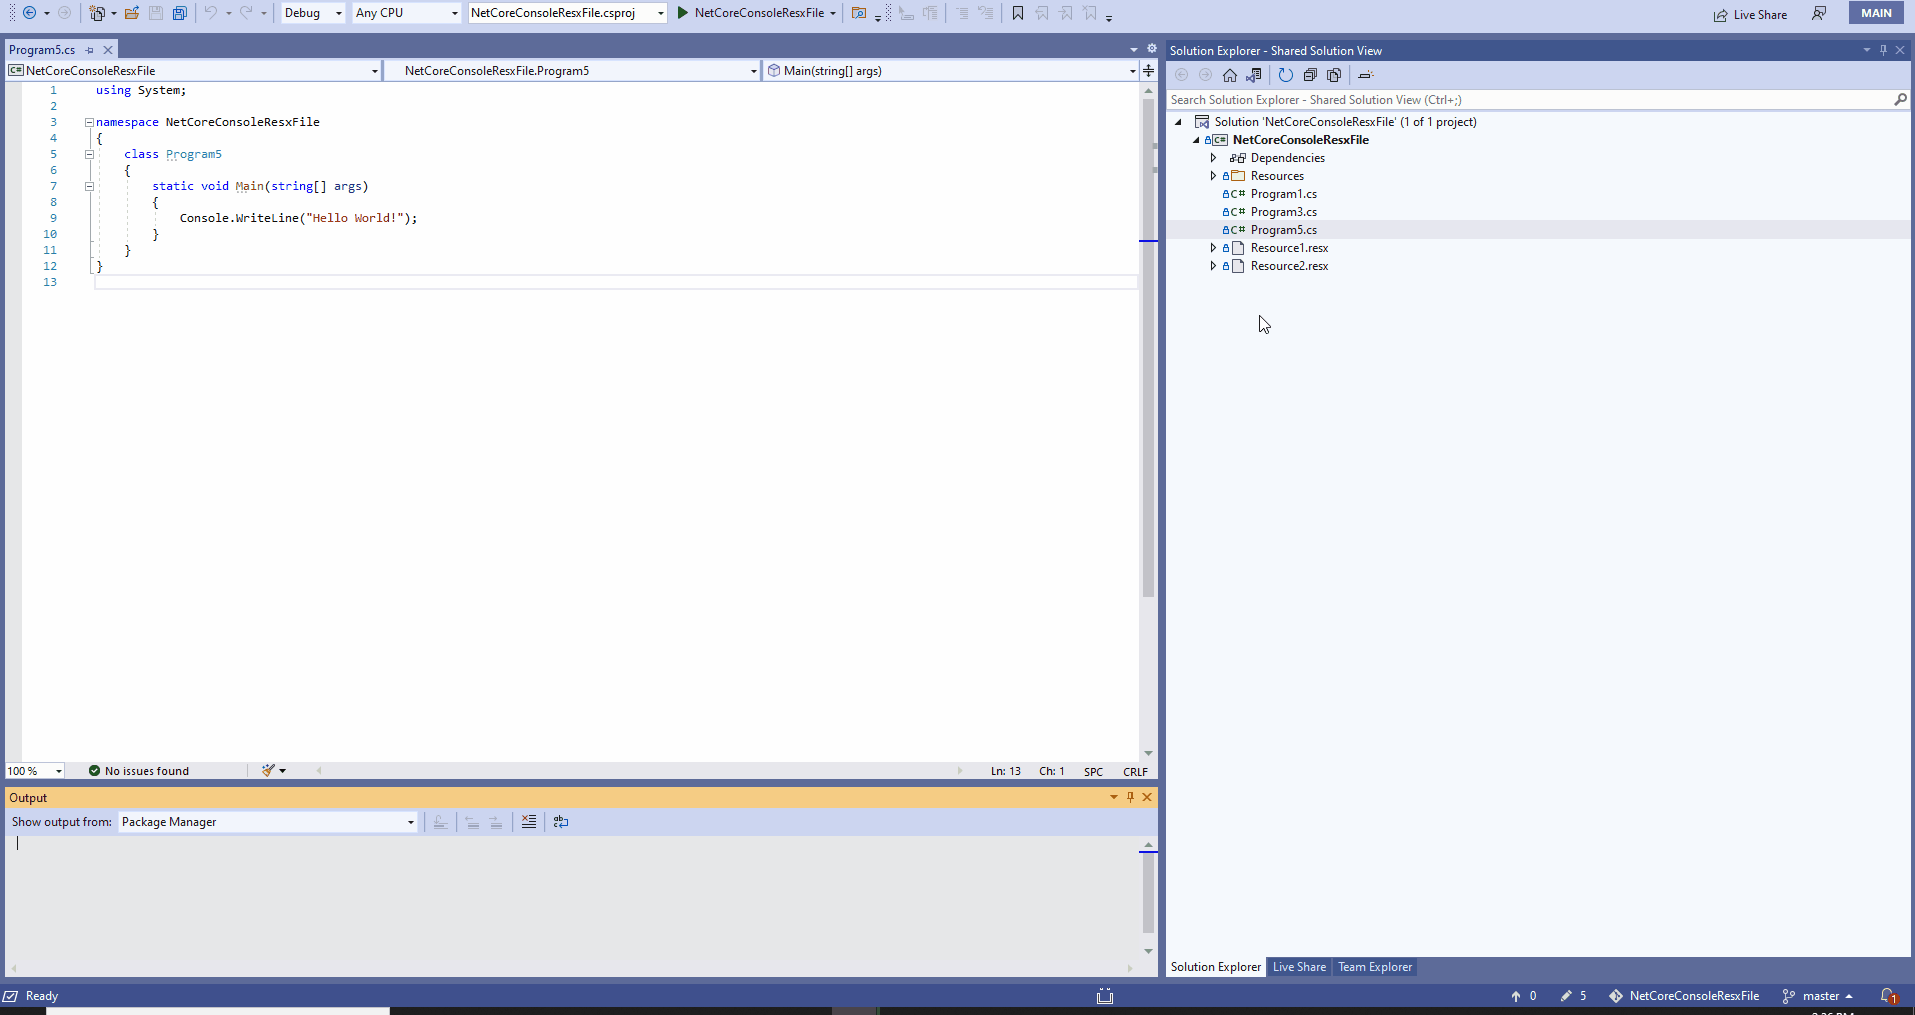The width and height of the screenshot is (1915, 1015).
Task: Click the Save All icon in the toolbar
Action: (x=180, y=13)
